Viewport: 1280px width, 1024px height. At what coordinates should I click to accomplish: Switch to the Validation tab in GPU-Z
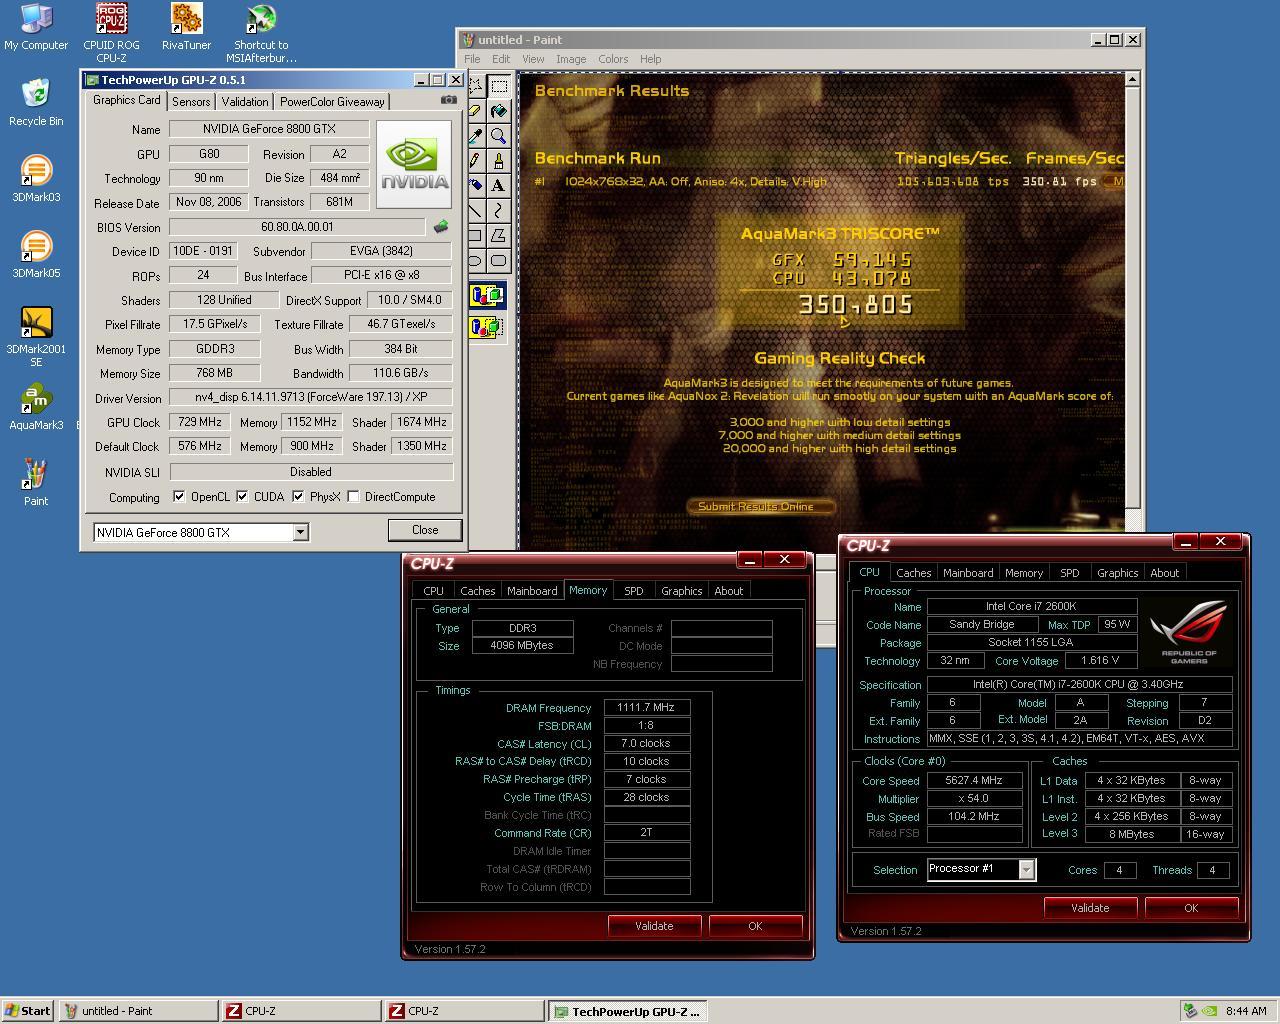[245, 102]
